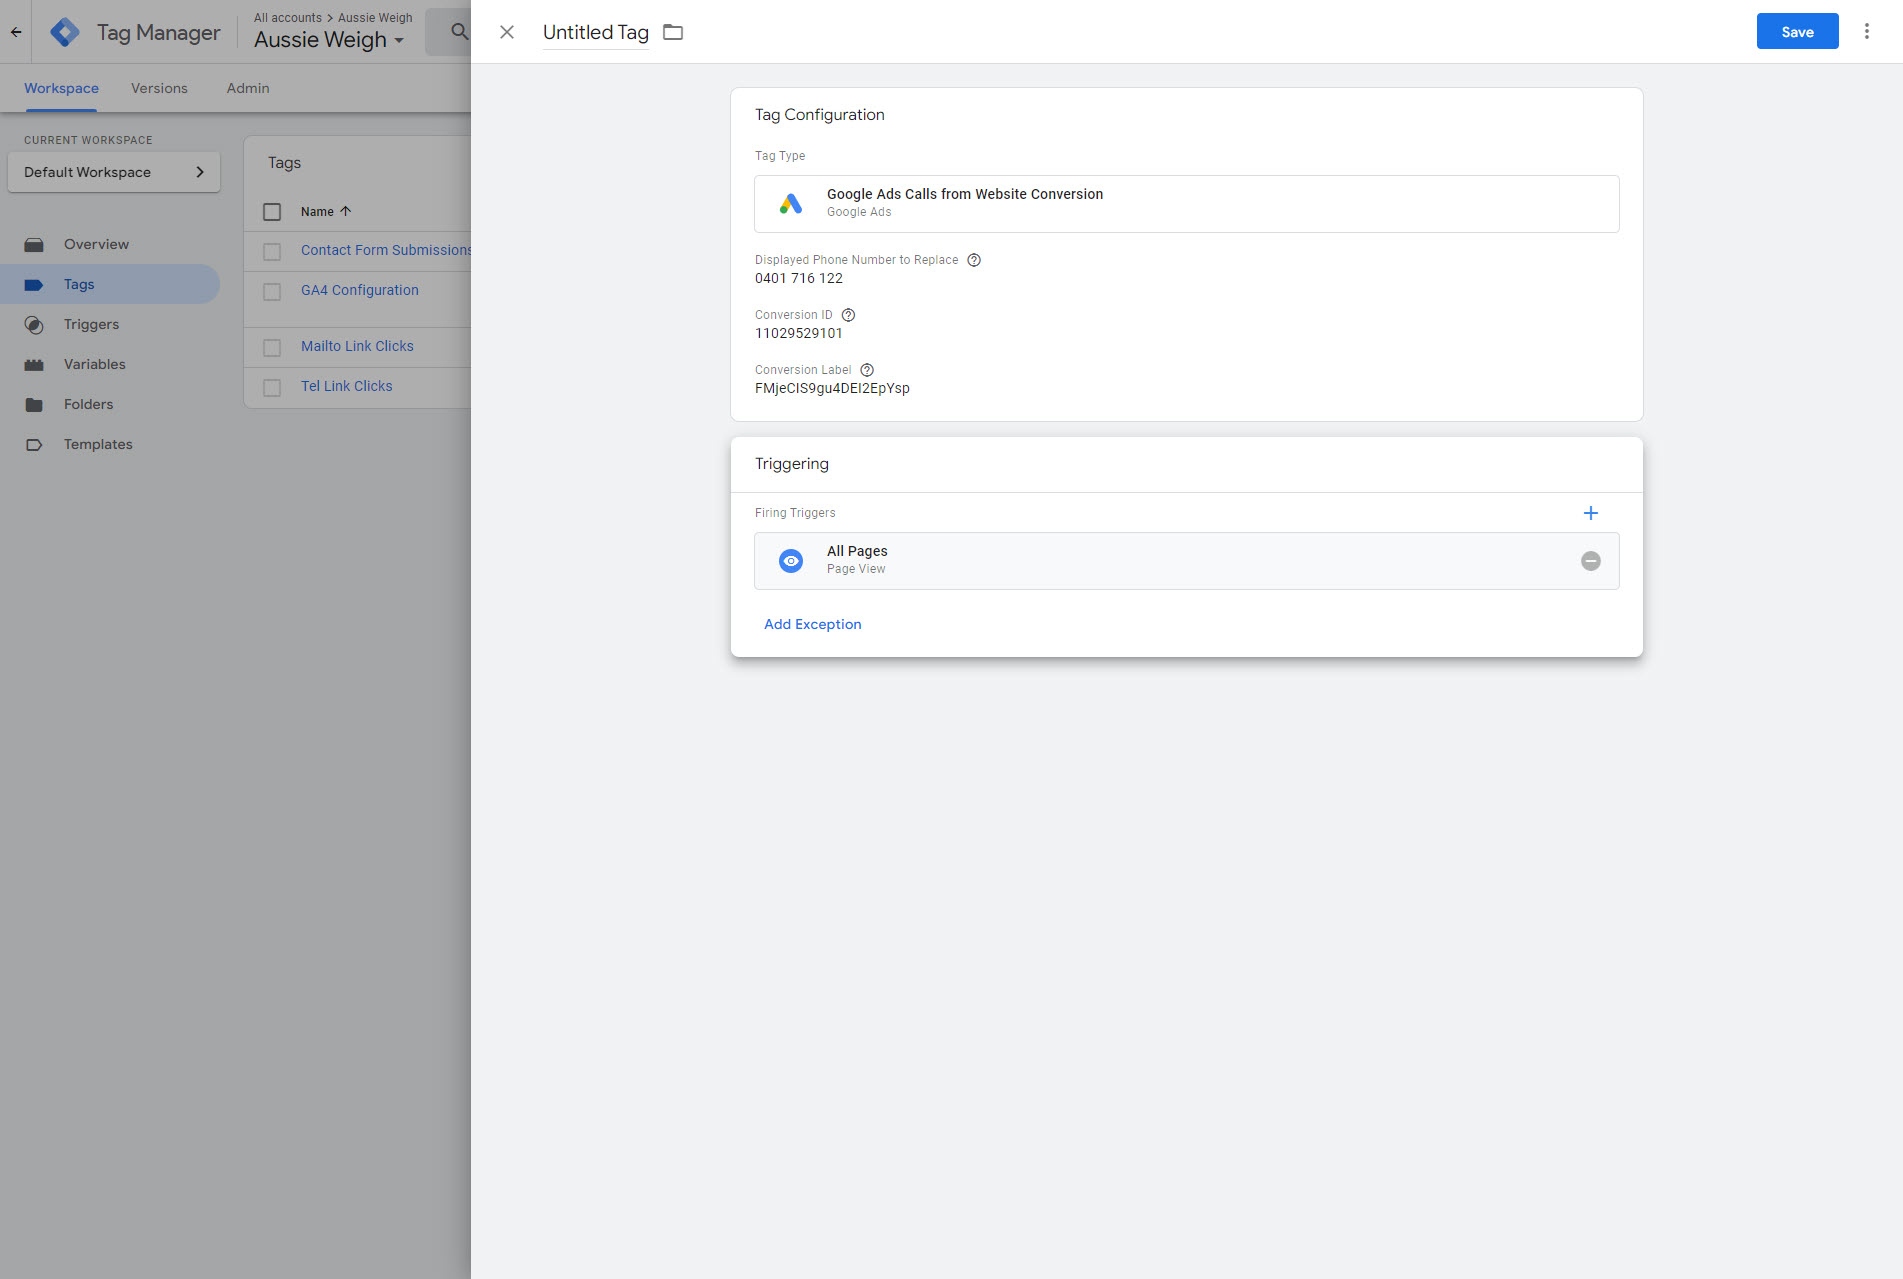Edit the Untitled Tag name field
This screenshot has height=1279, width=1903.
(595, 32)
